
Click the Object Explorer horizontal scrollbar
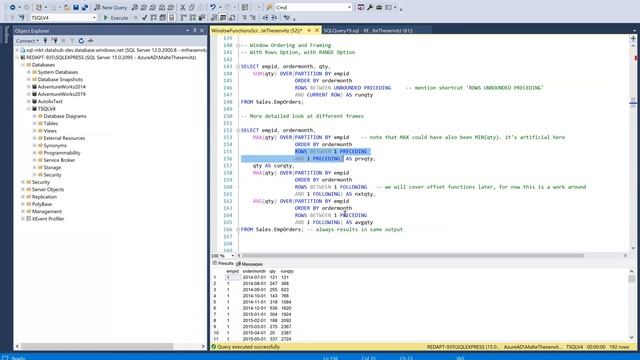coord(97,346)
